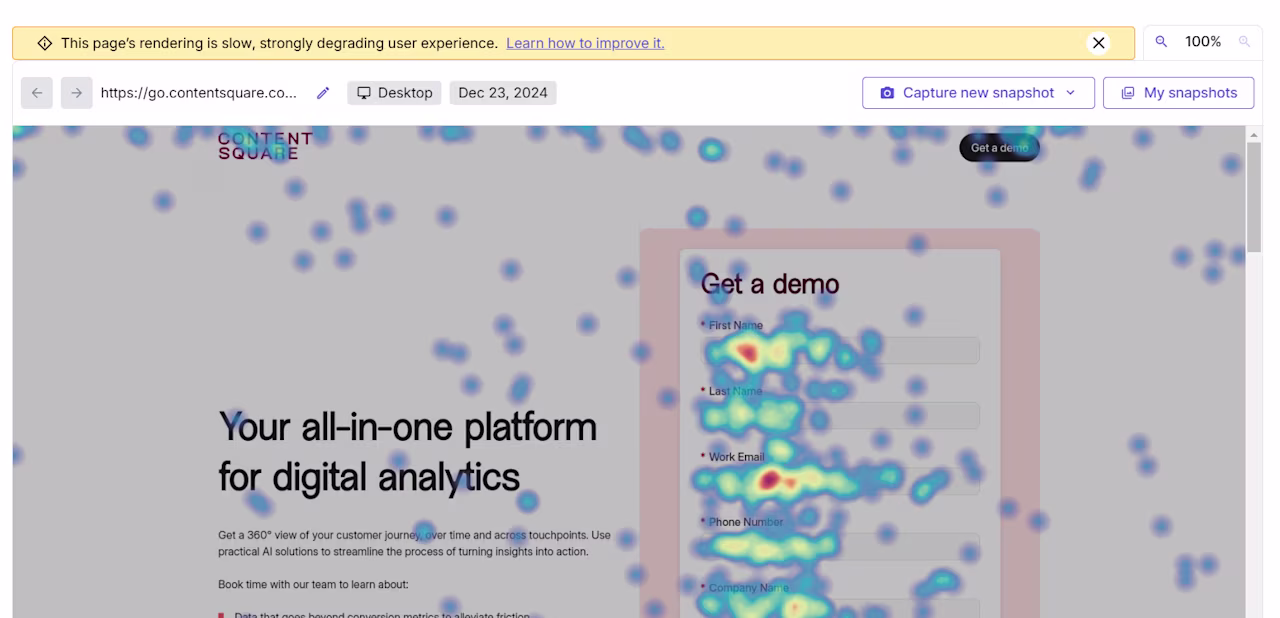The width and height of the screenshot is (1280, 618).
Task: Click Capture new snapshot button
Action: (x=978, y=93)
